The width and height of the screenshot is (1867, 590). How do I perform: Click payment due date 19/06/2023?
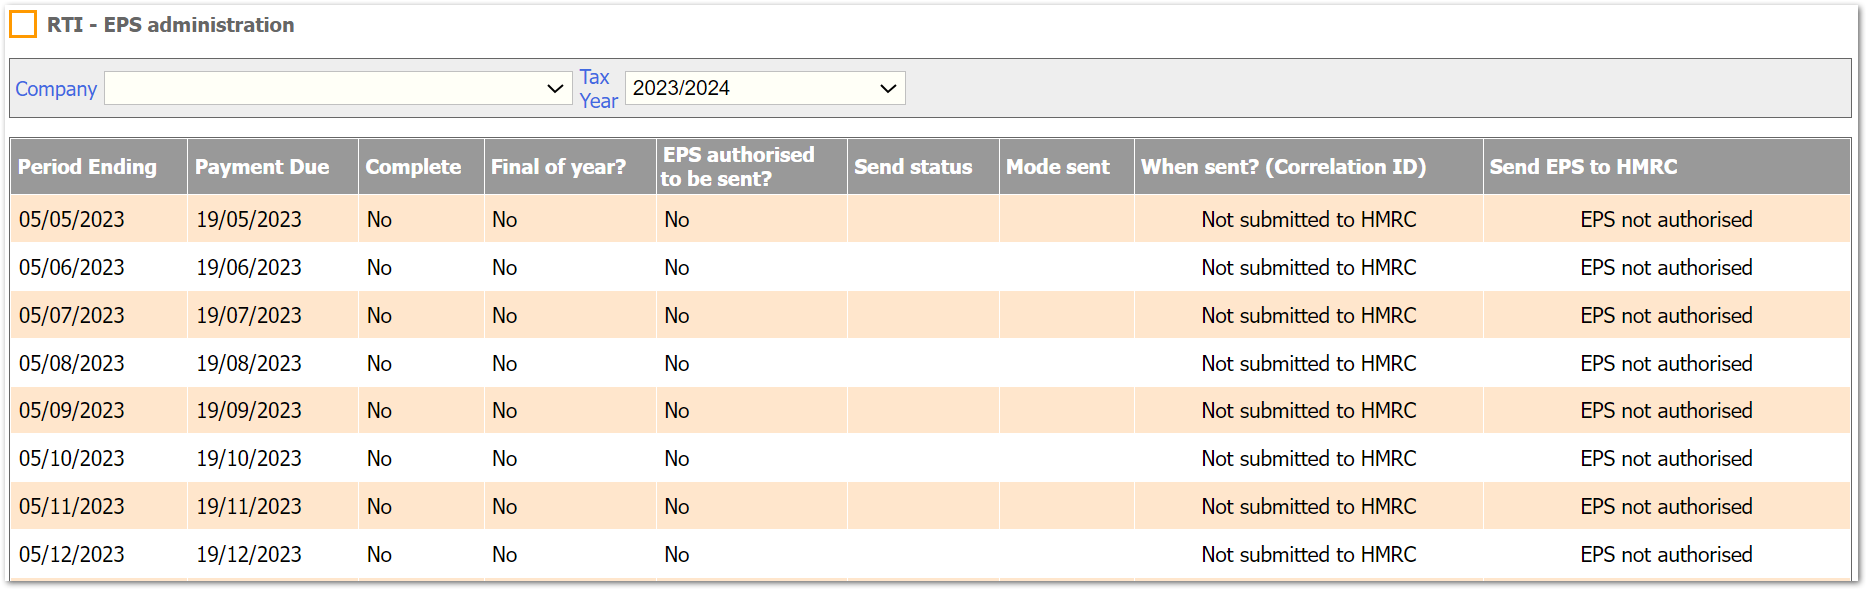coord(249,268)
